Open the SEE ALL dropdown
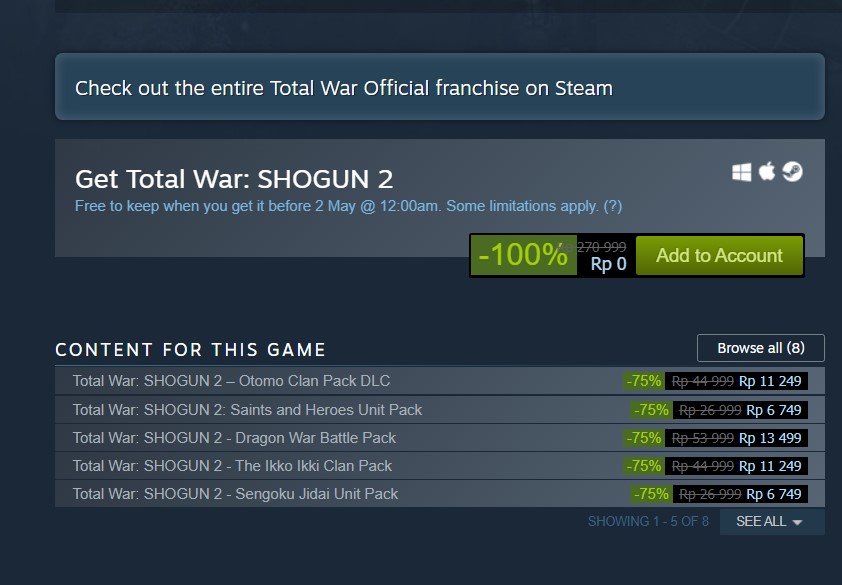This screenshot has height=585, width=842. pyautogui.click(x=762, y=521)
